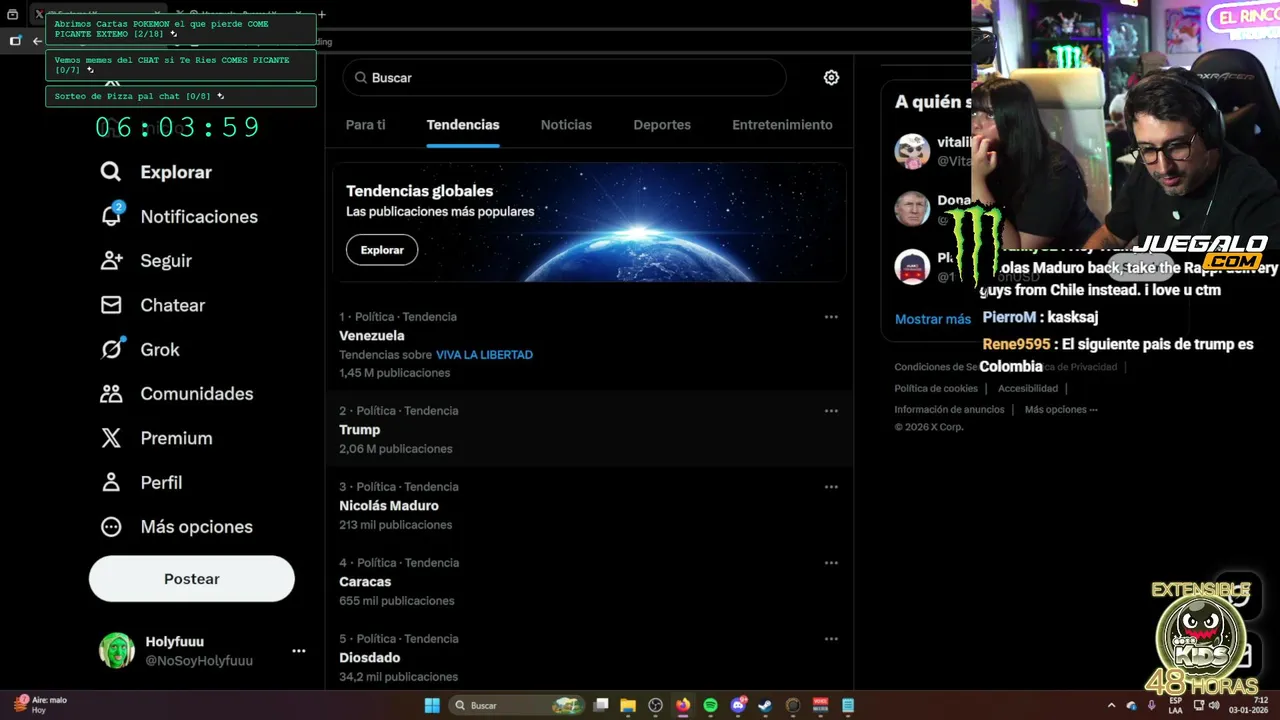This screenshot has width=1280, height=720.
Task: Switch to the Para ti tab
Action: [x=365, y=125]
